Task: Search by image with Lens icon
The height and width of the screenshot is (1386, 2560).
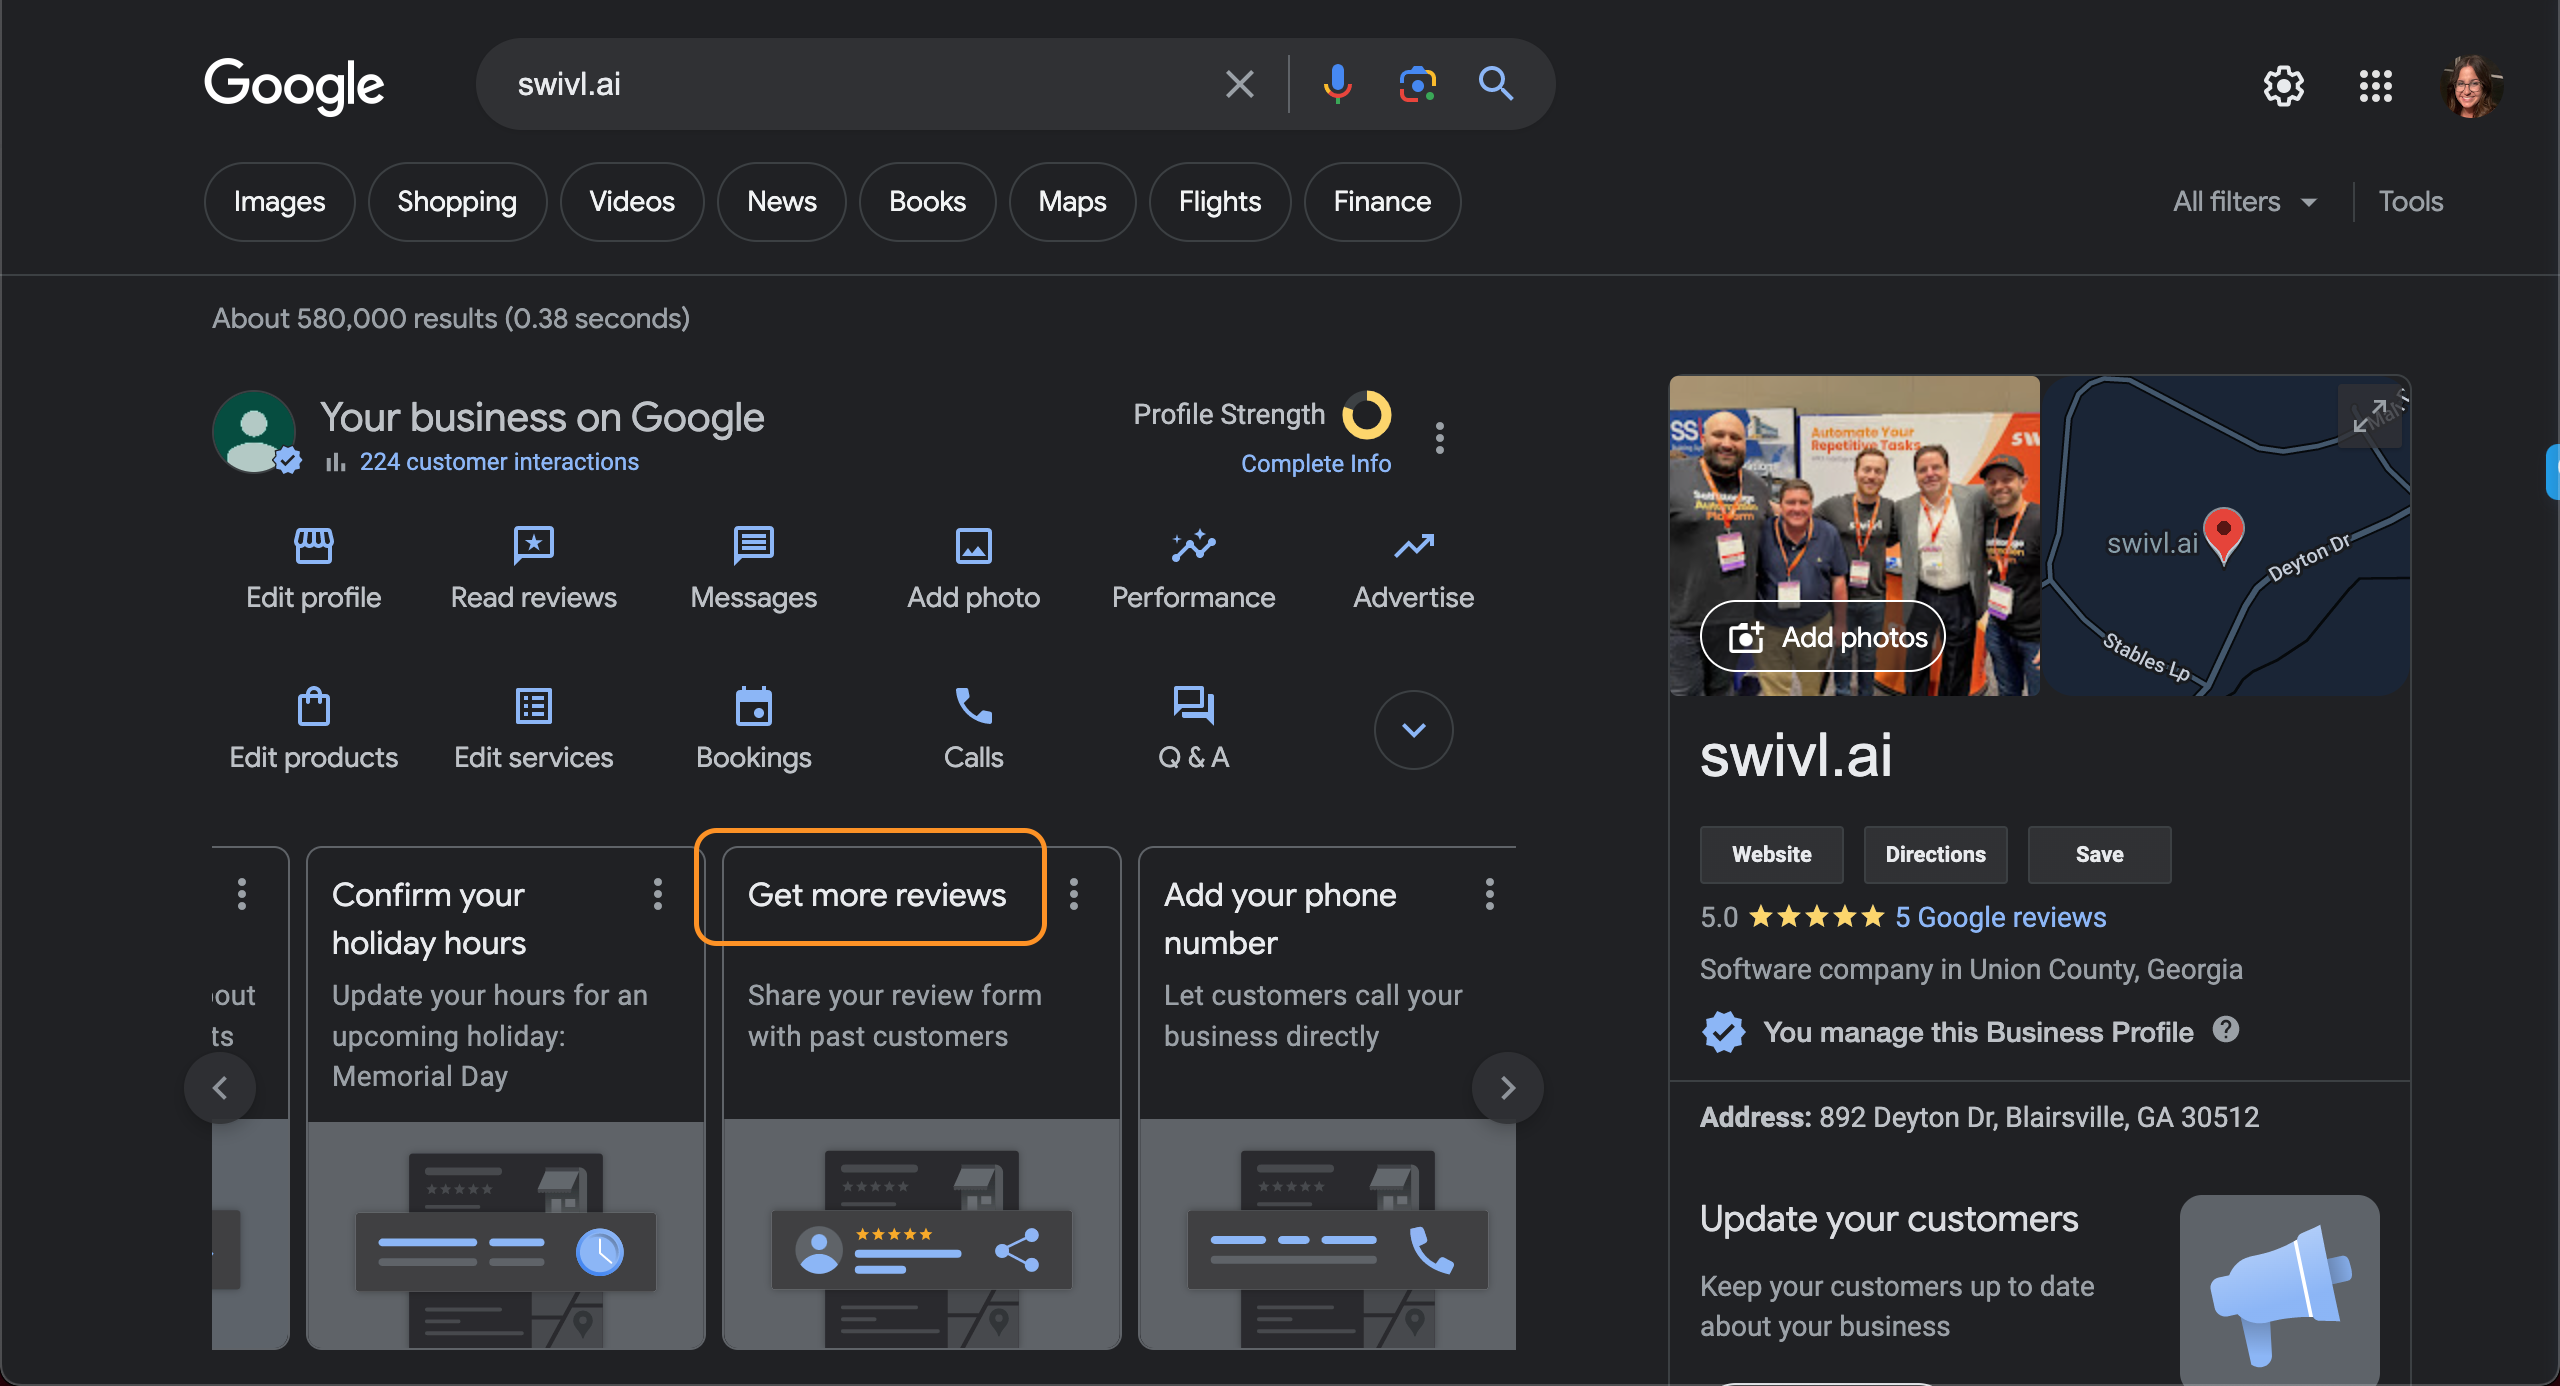Action: pyautogui.click(x=1417, y=84)
